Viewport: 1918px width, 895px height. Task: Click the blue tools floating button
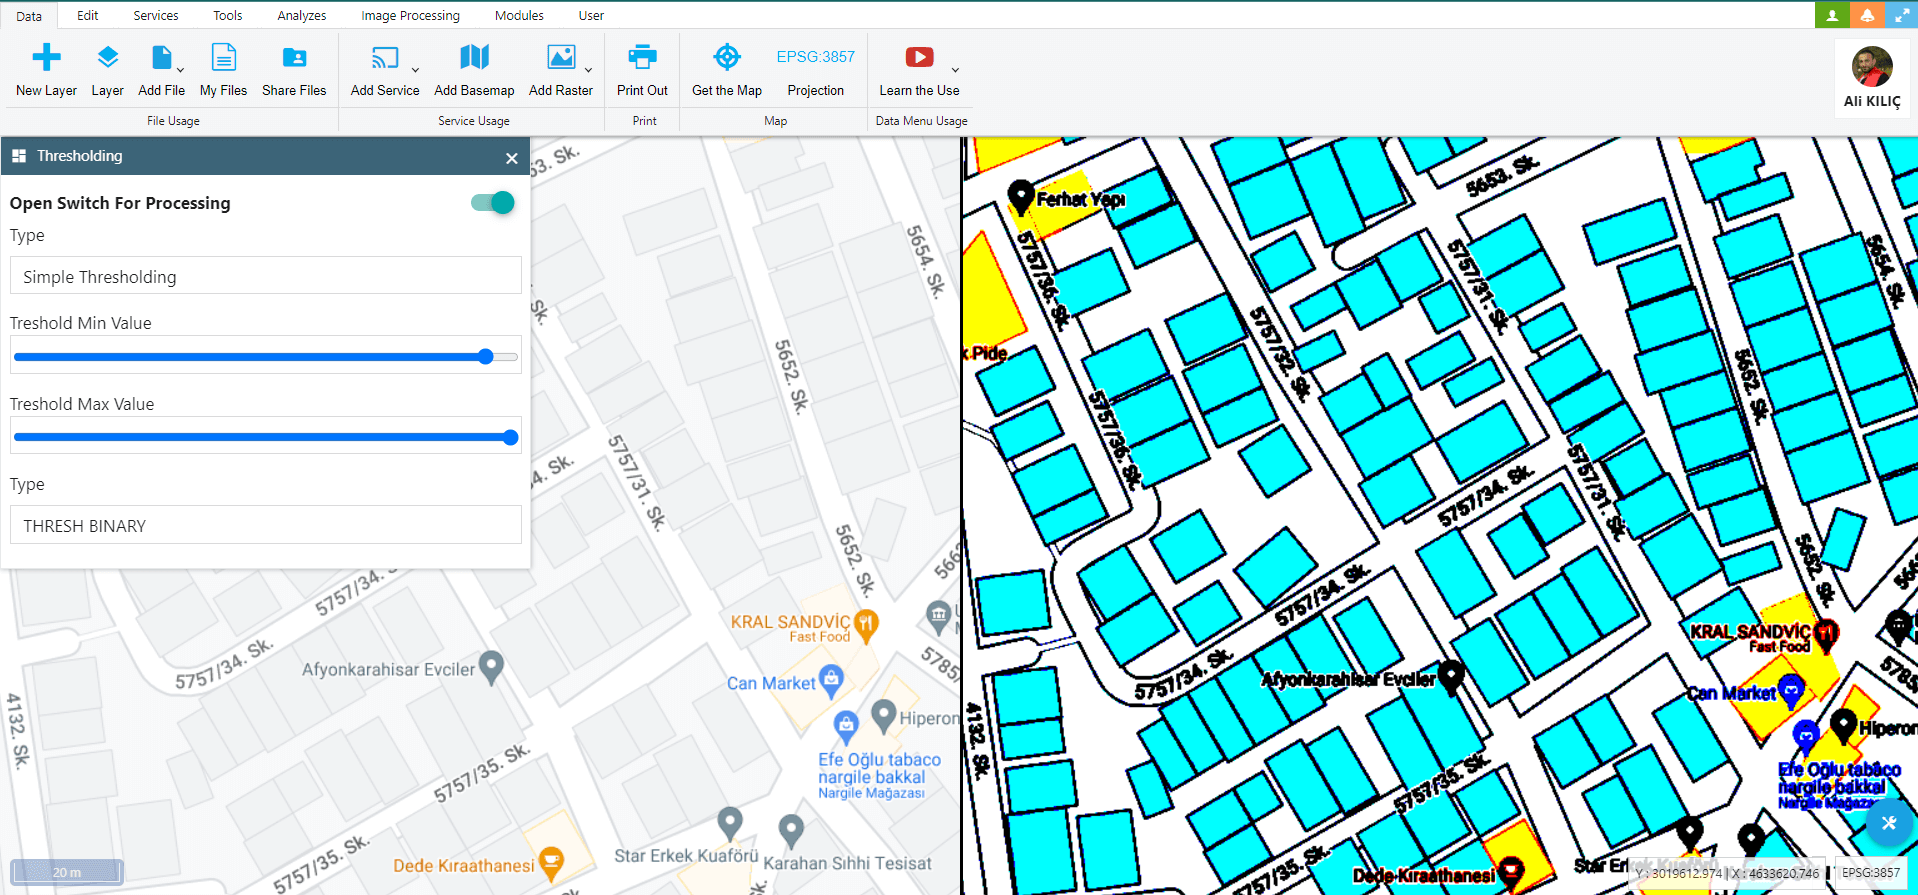tap(1889, 823)
